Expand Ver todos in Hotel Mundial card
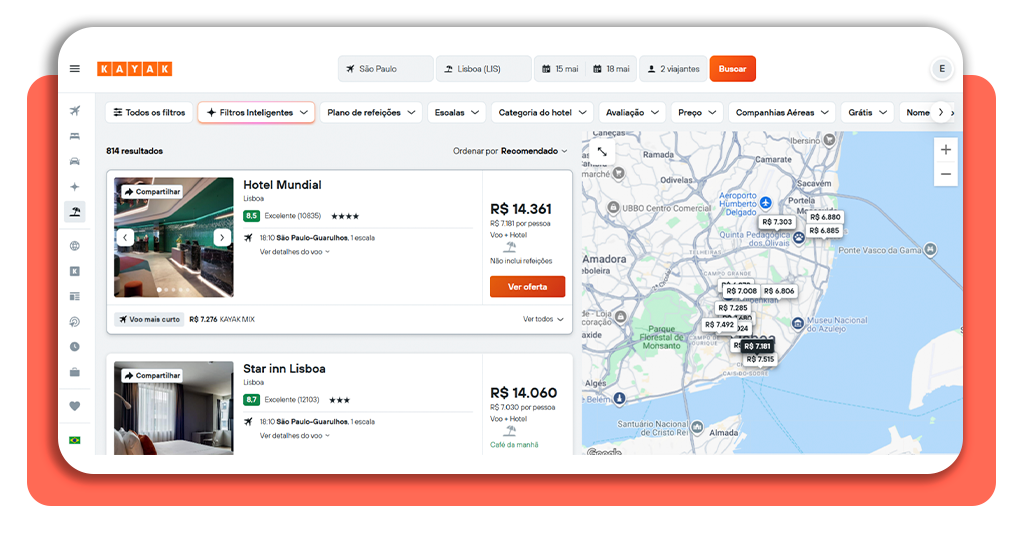This screenshot has height=536, width=1024. (x=543, y=319)
